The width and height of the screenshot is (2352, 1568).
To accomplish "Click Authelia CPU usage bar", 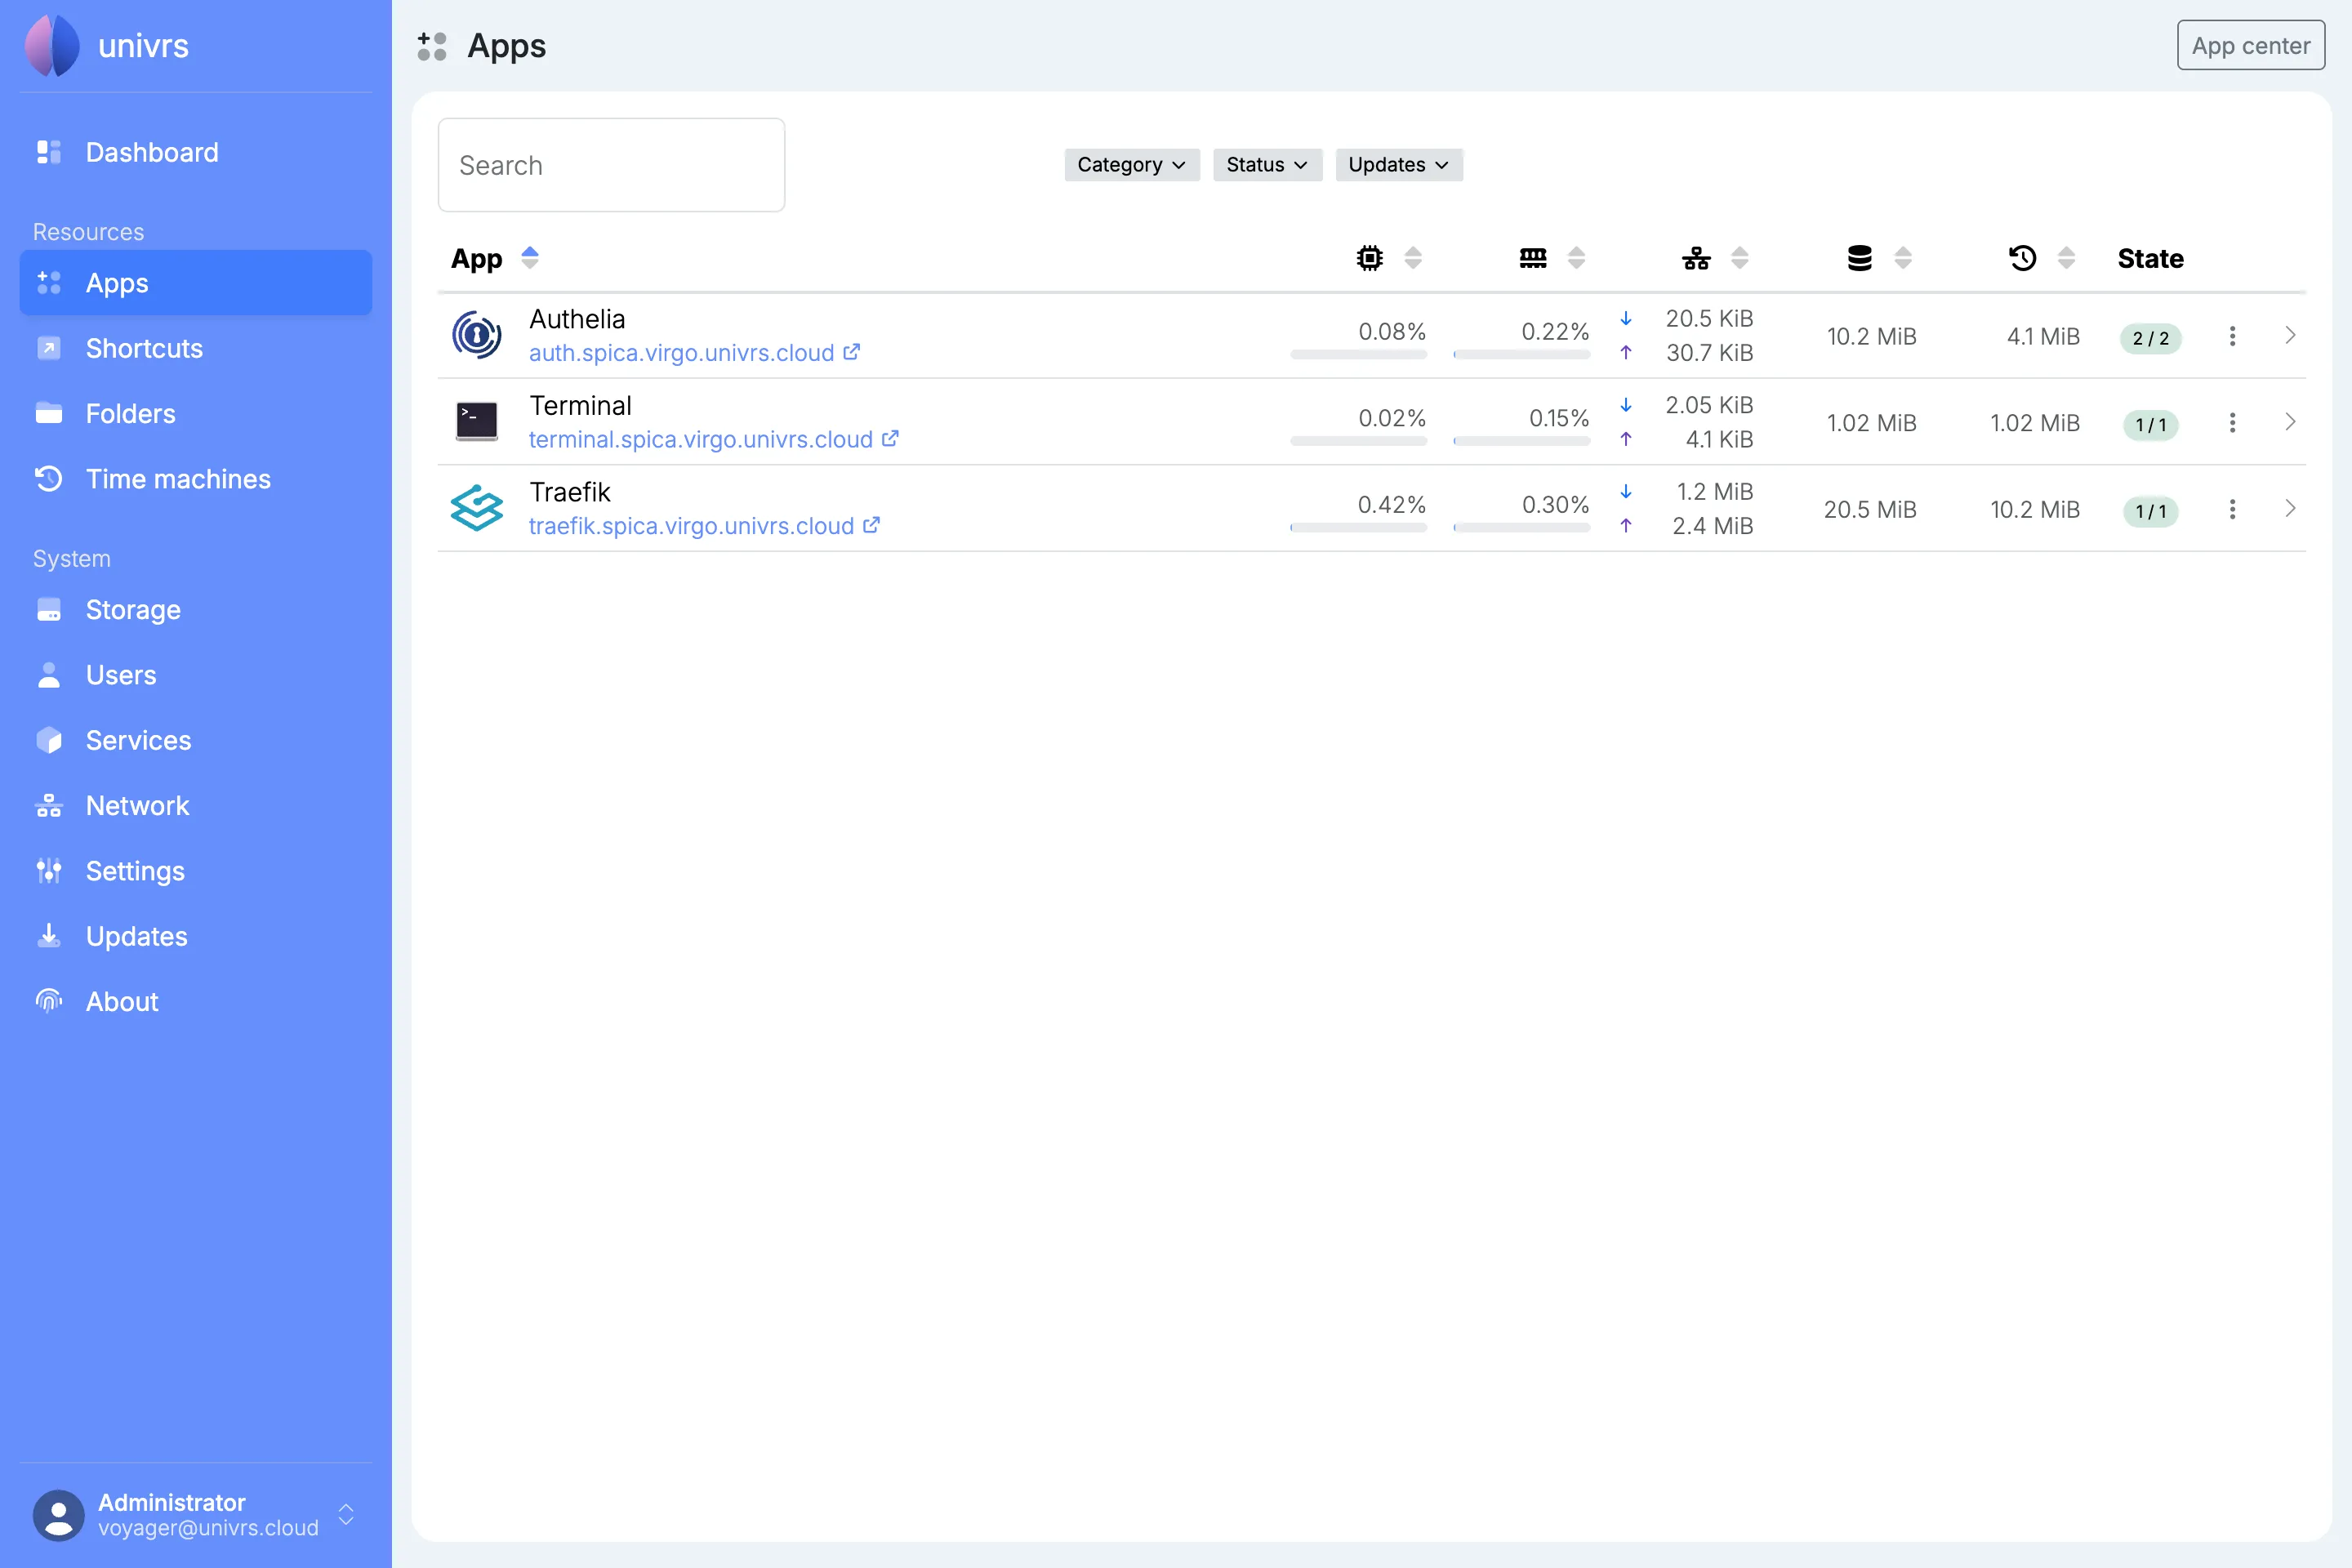I will pos(1358,354).
